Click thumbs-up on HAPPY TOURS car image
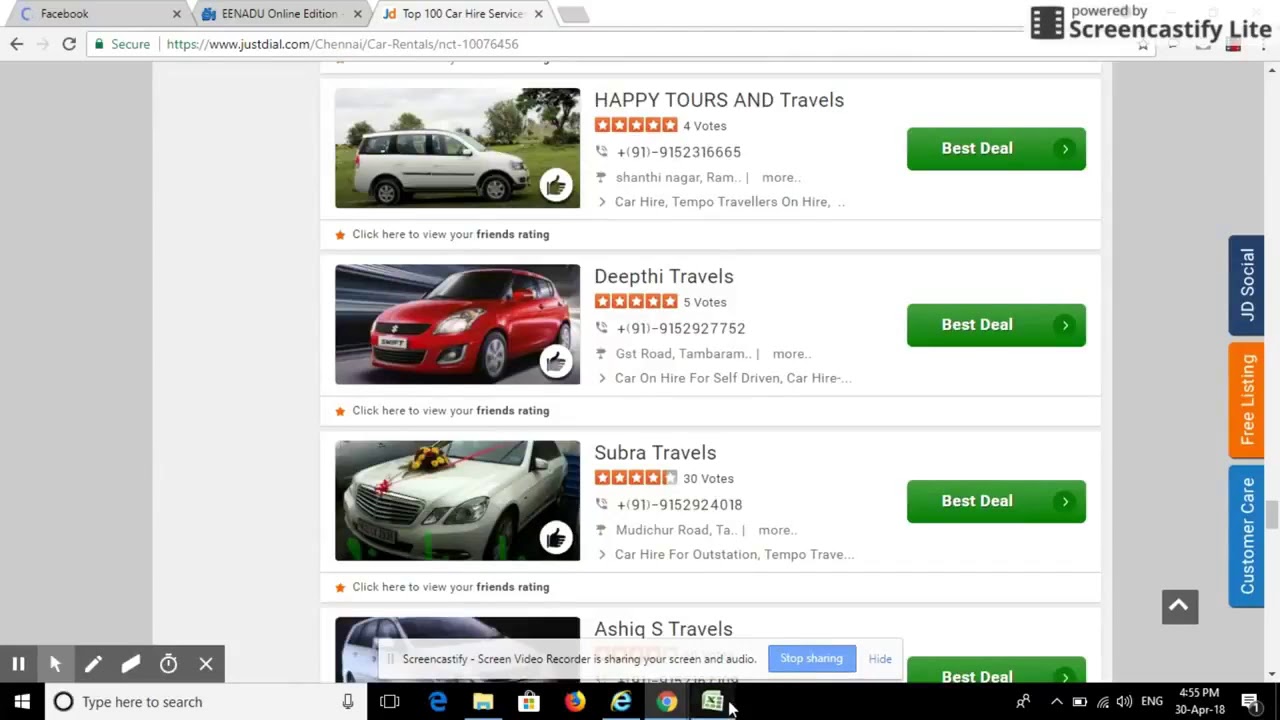Screen dimensions: 1280x720 (556, 185)
